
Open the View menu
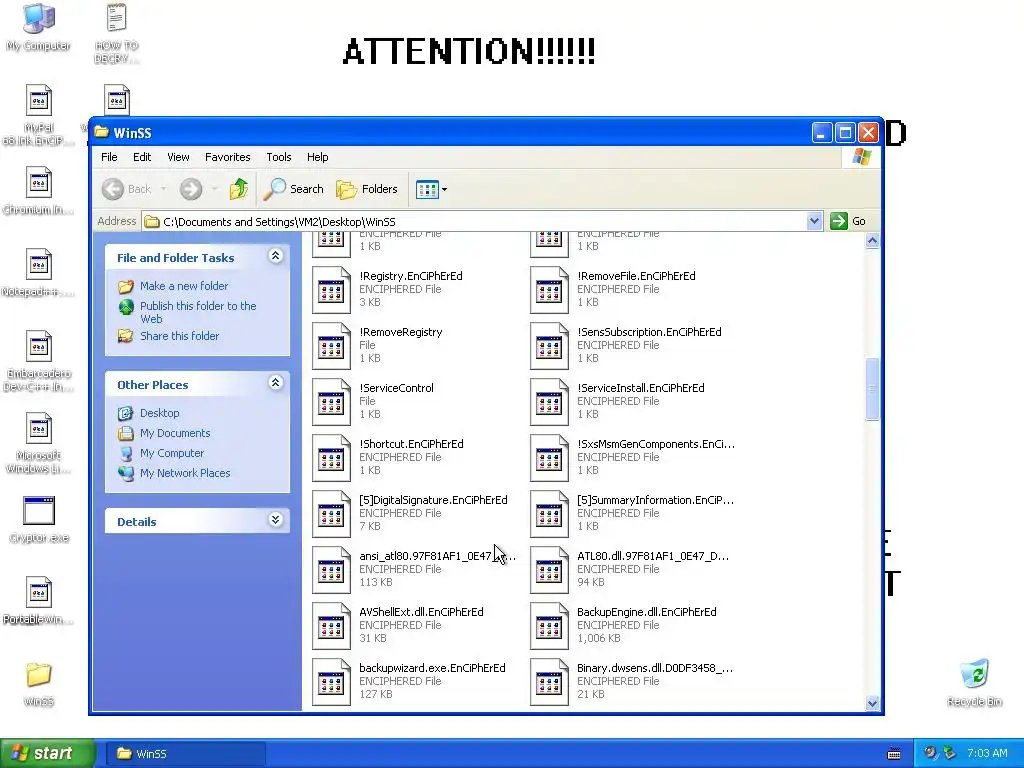coord(178,157)
